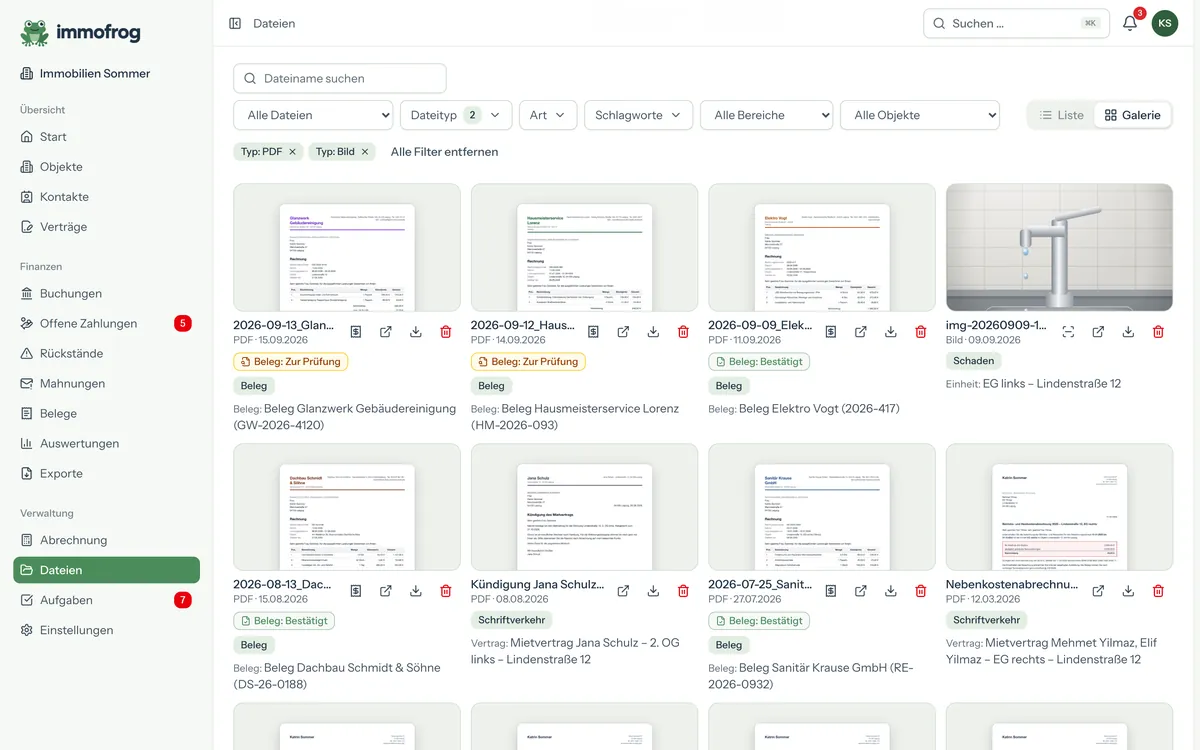This screenshot has height=750, width=1200.
Task: Open Objekte in sidebar
Action: [x=106, y=167]
